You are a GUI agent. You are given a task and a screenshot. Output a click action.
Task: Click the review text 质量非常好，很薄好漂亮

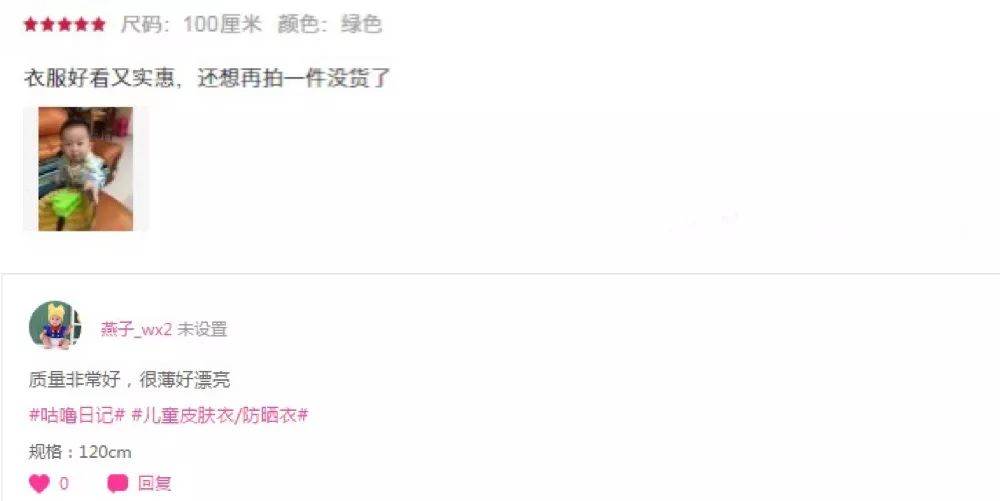click(129, 381)
